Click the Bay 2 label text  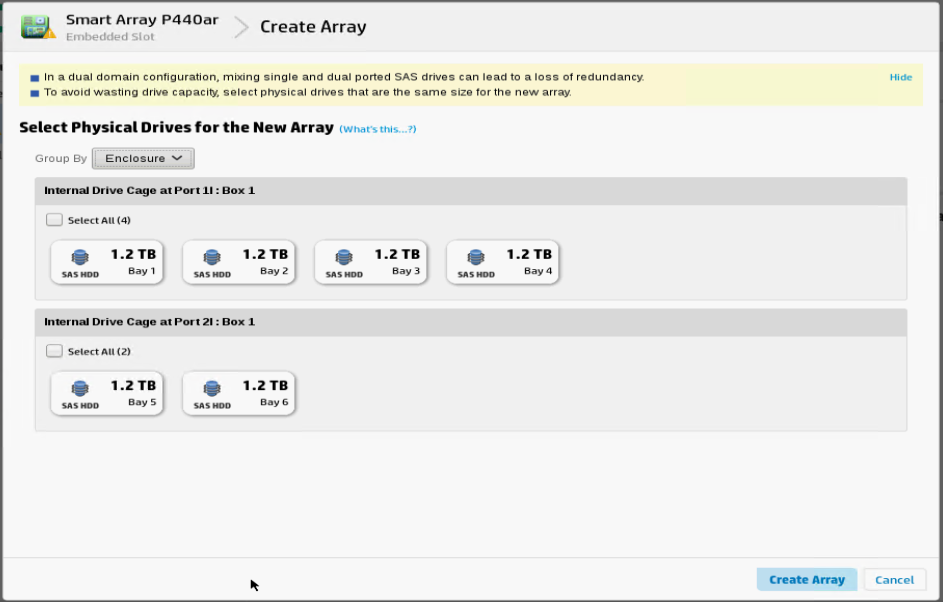274,271
